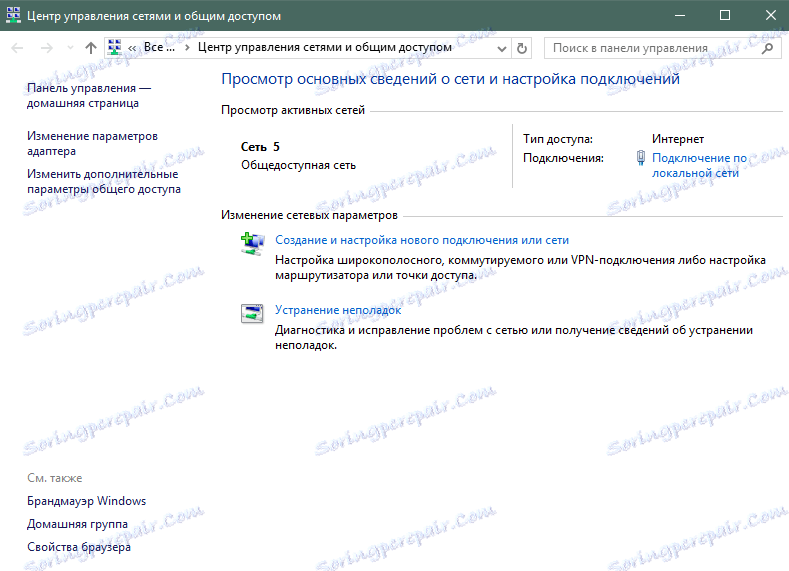Open 'Брандмауэр Windows' link

click(87, 501)
